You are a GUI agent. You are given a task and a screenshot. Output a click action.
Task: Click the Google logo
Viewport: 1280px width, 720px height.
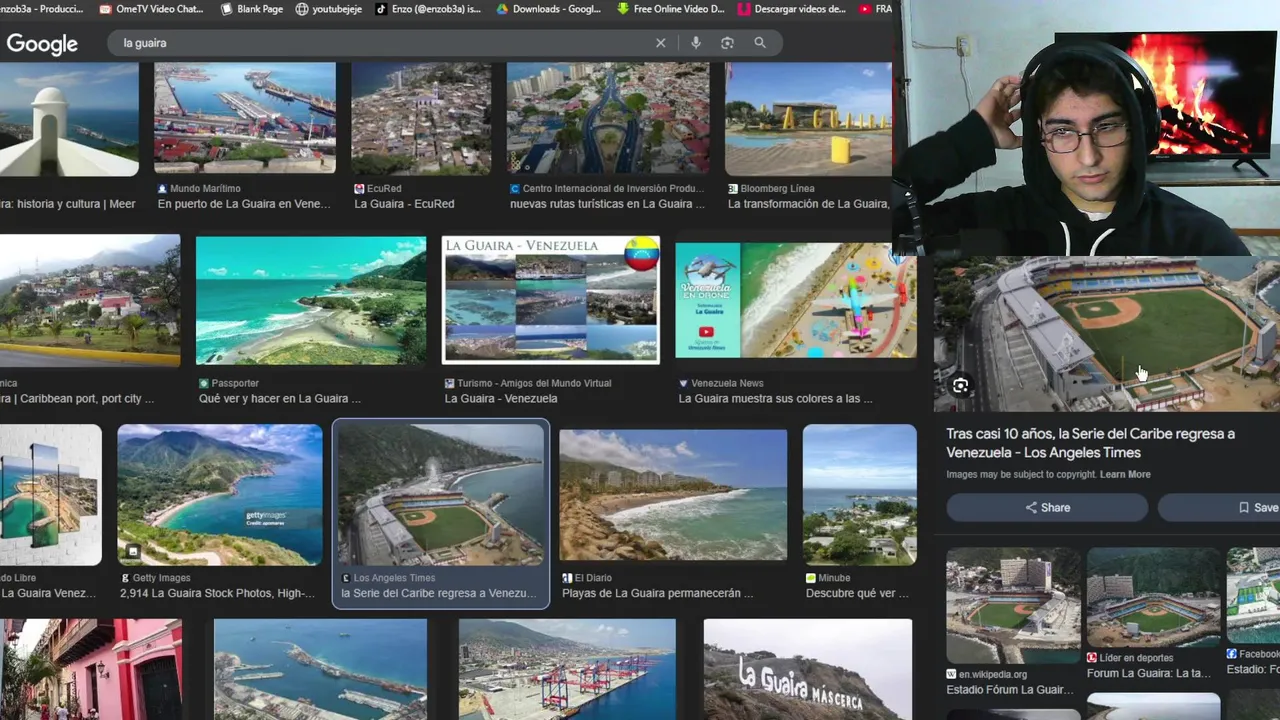tap(42, 44)
